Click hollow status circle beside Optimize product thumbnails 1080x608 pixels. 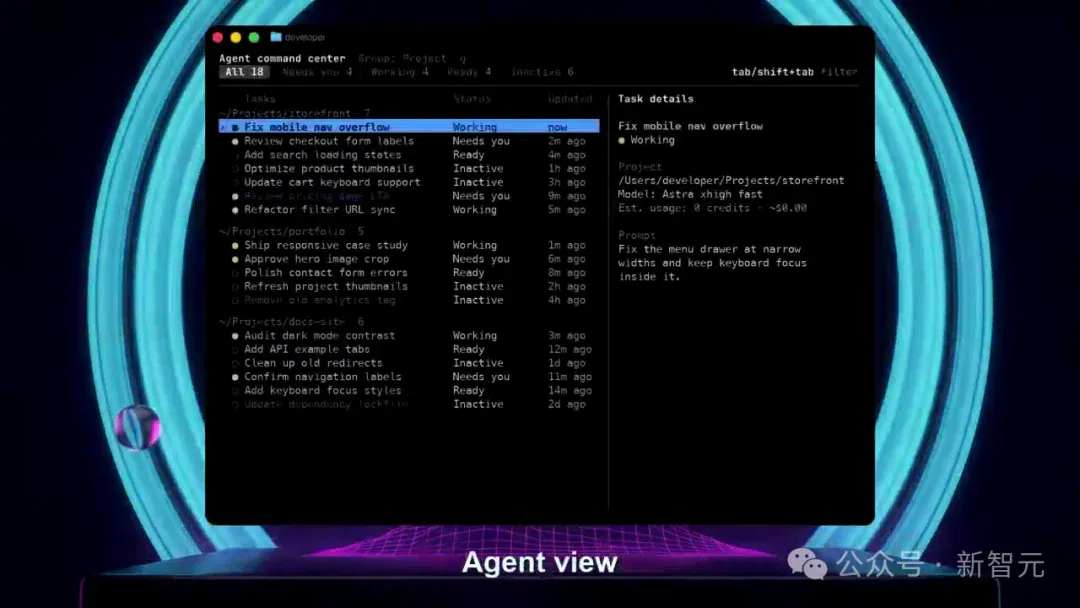coord(236,169)
